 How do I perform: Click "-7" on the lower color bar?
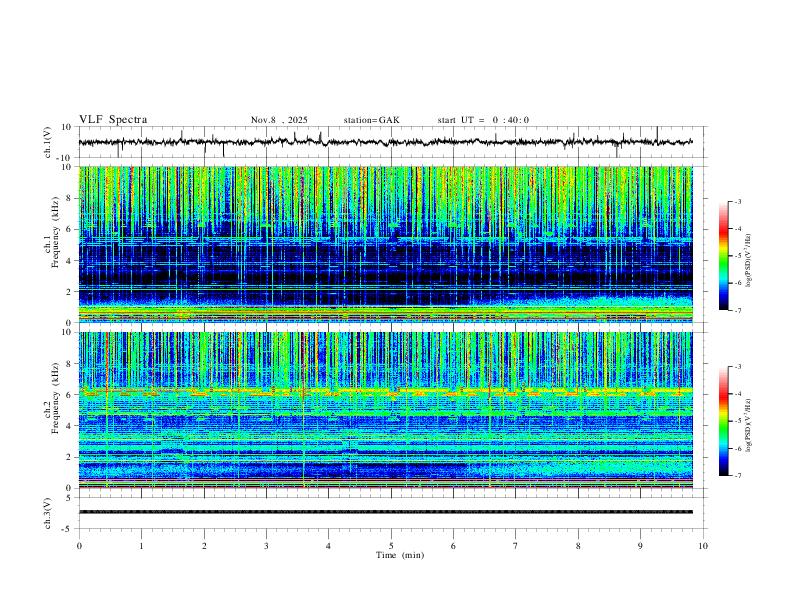tap(737, 476)
